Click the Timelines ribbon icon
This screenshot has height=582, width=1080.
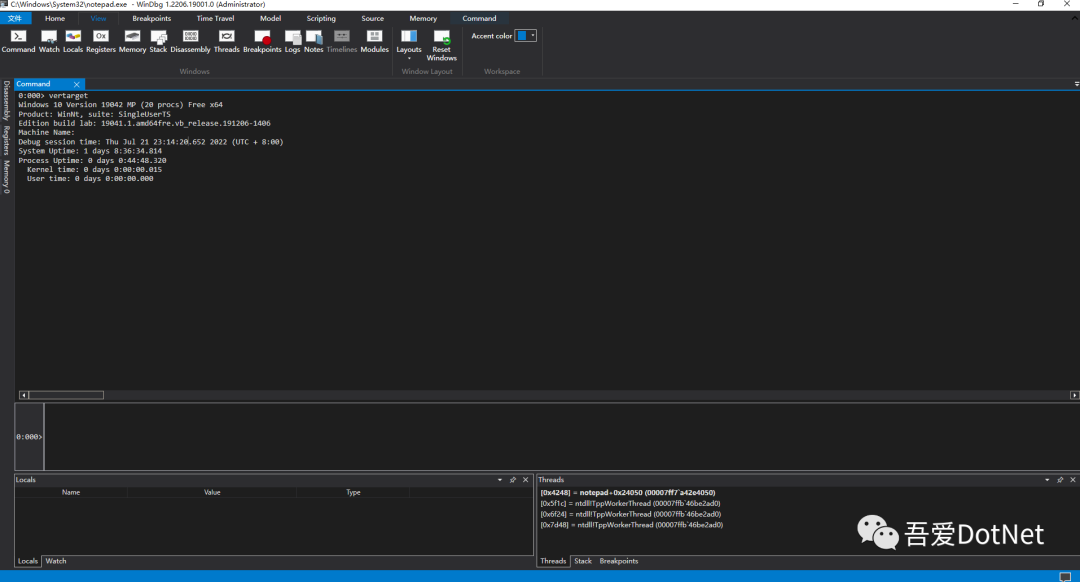coord(342,41)
